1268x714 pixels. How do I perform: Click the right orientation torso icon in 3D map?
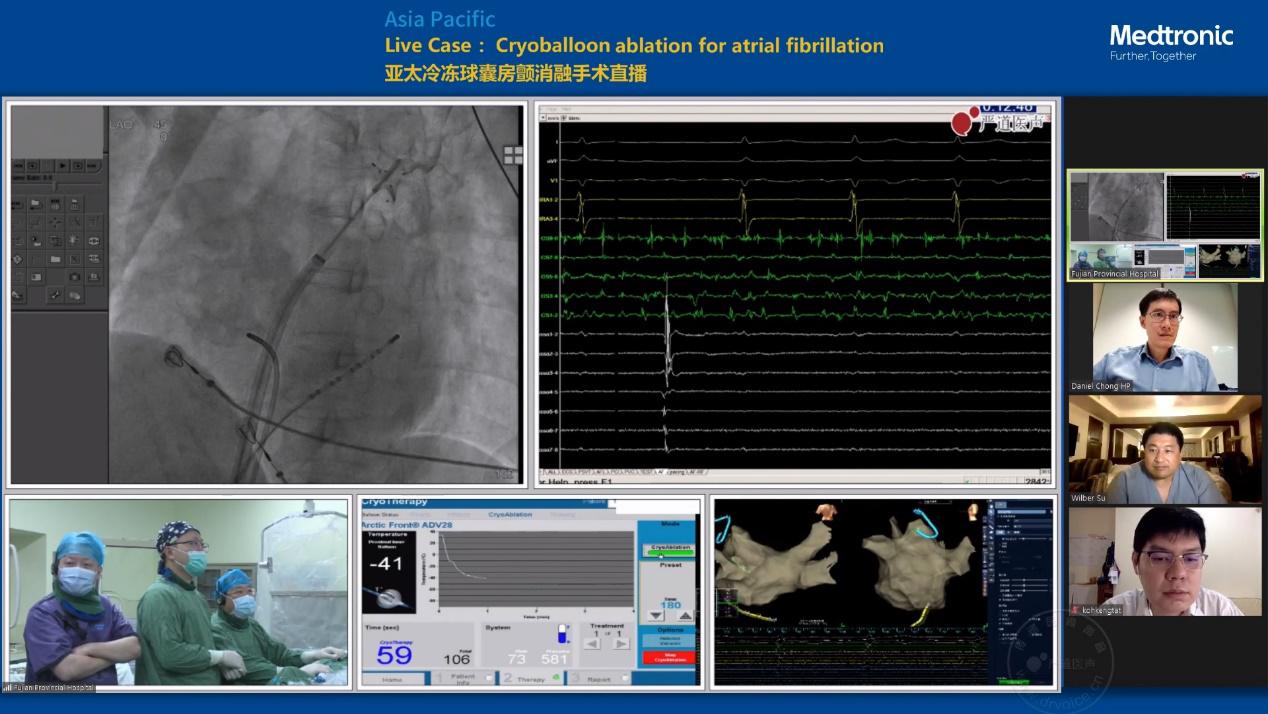[x=973, y=511]
